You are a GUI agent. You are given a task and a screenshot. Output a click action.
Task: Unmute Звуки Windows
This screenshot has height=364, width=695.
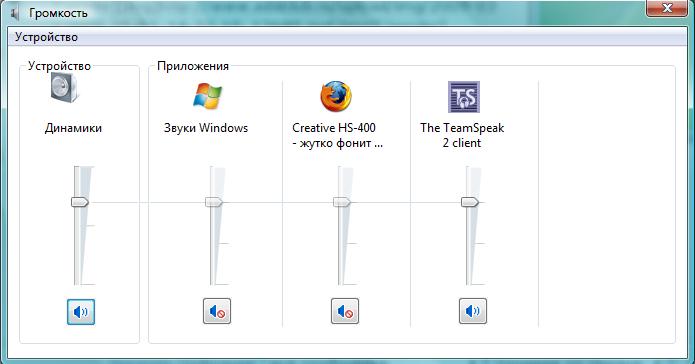(x=217, y=311)
